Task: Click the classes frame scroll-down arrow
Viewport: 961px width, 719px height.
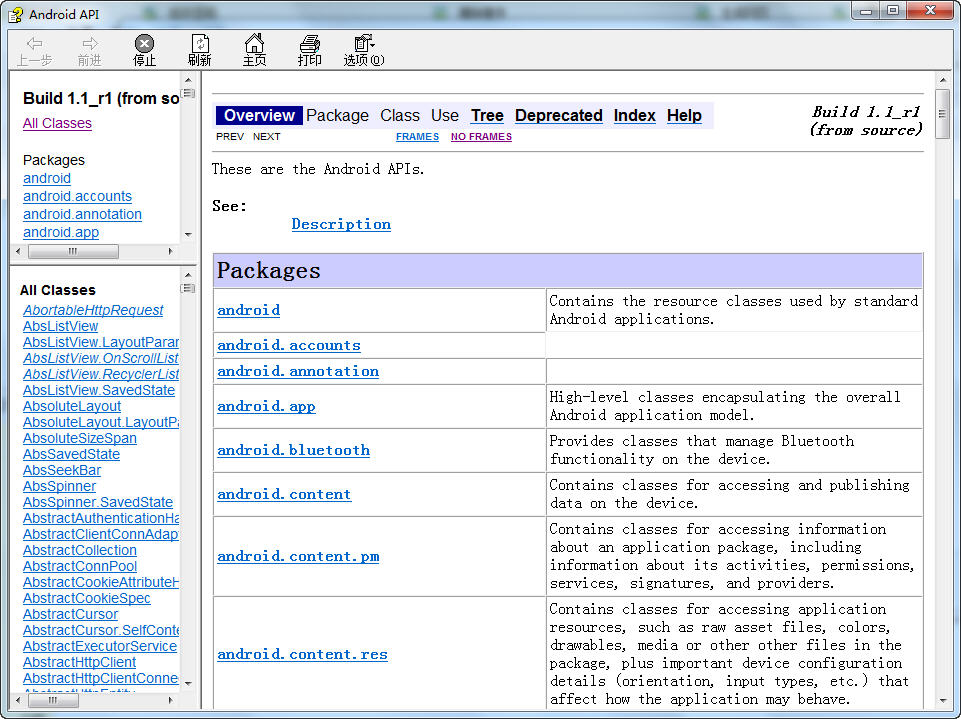Action: click(188, 683)
